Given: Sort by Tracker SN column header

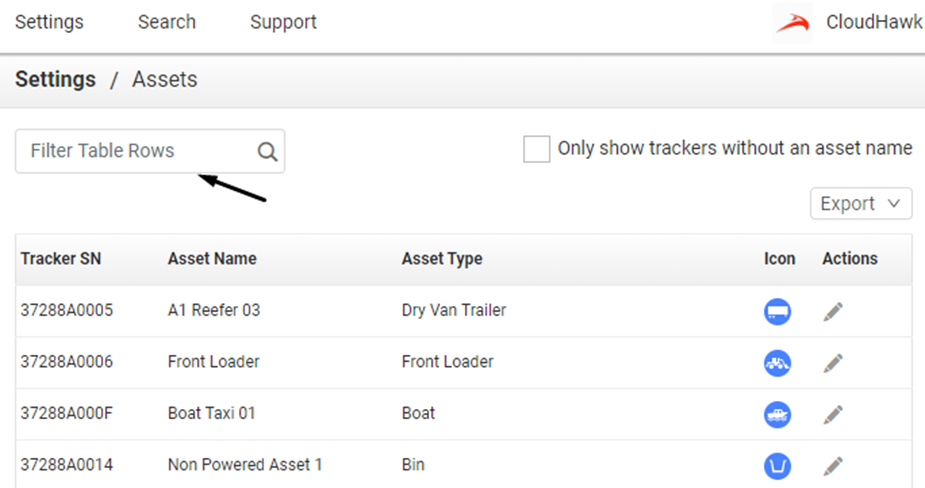Looking at the screenshot, I should click(x=61, y=258).
